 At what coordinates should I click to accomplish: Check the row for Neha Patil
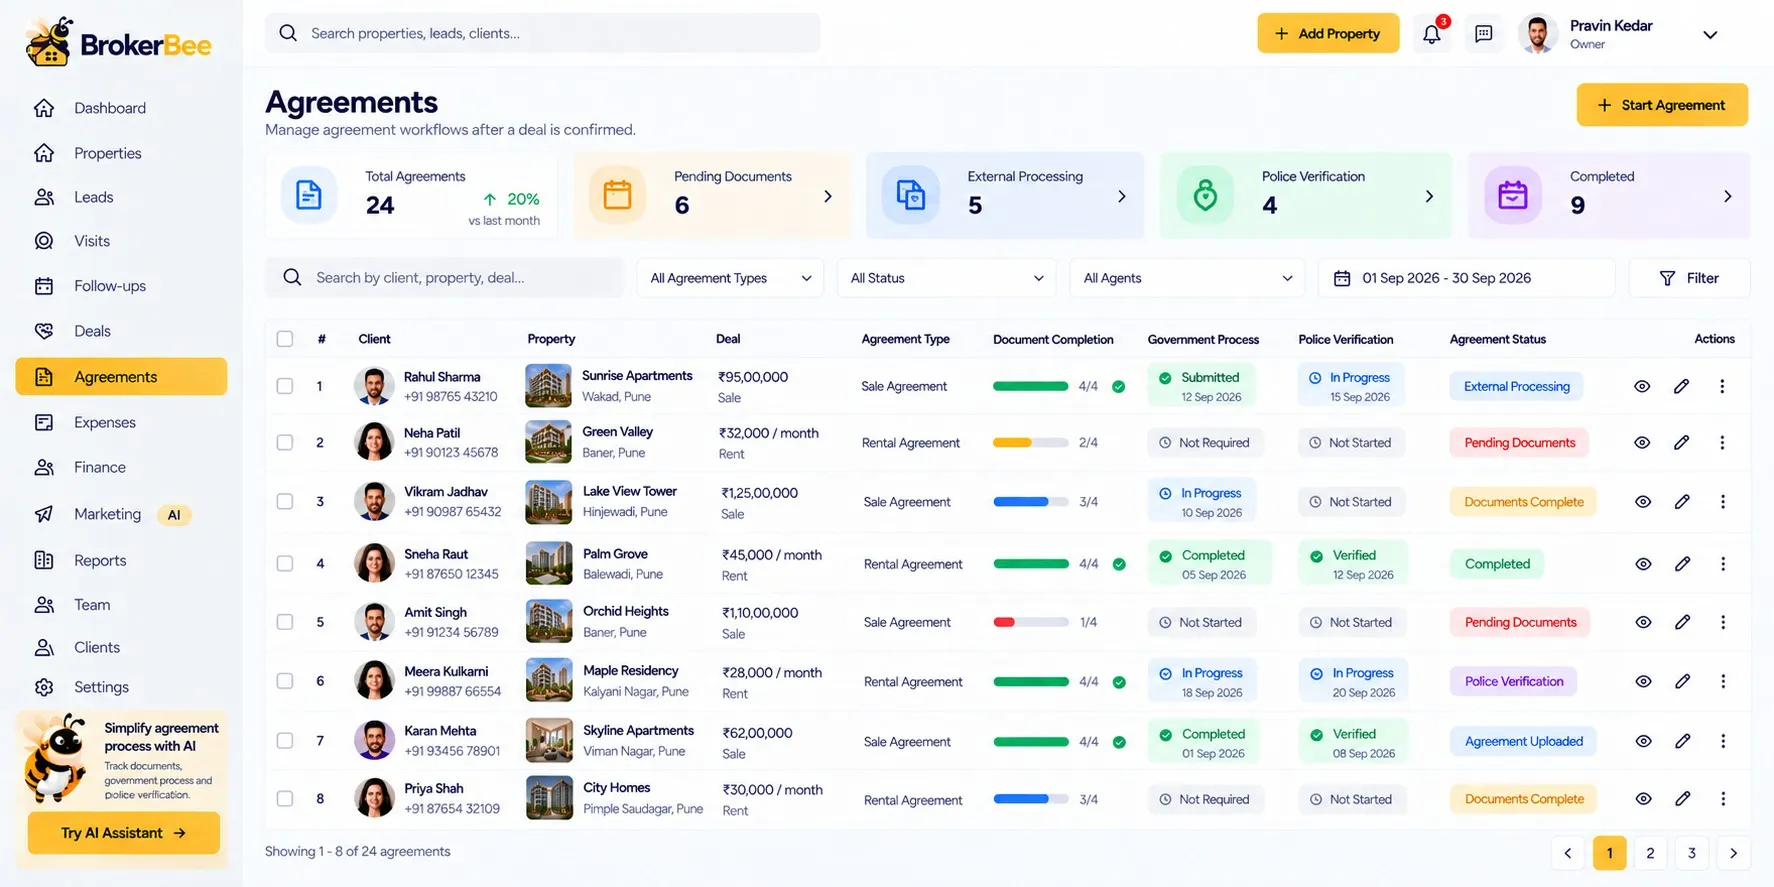click(285, 442)
